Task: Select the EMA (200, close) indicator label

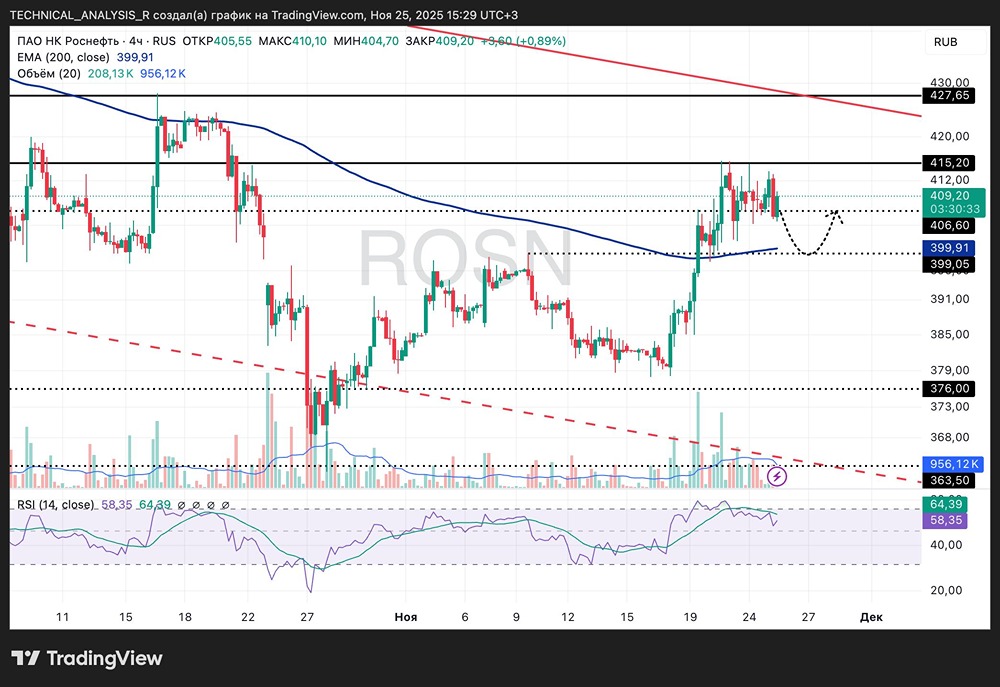Action: (x=63, y=57)
